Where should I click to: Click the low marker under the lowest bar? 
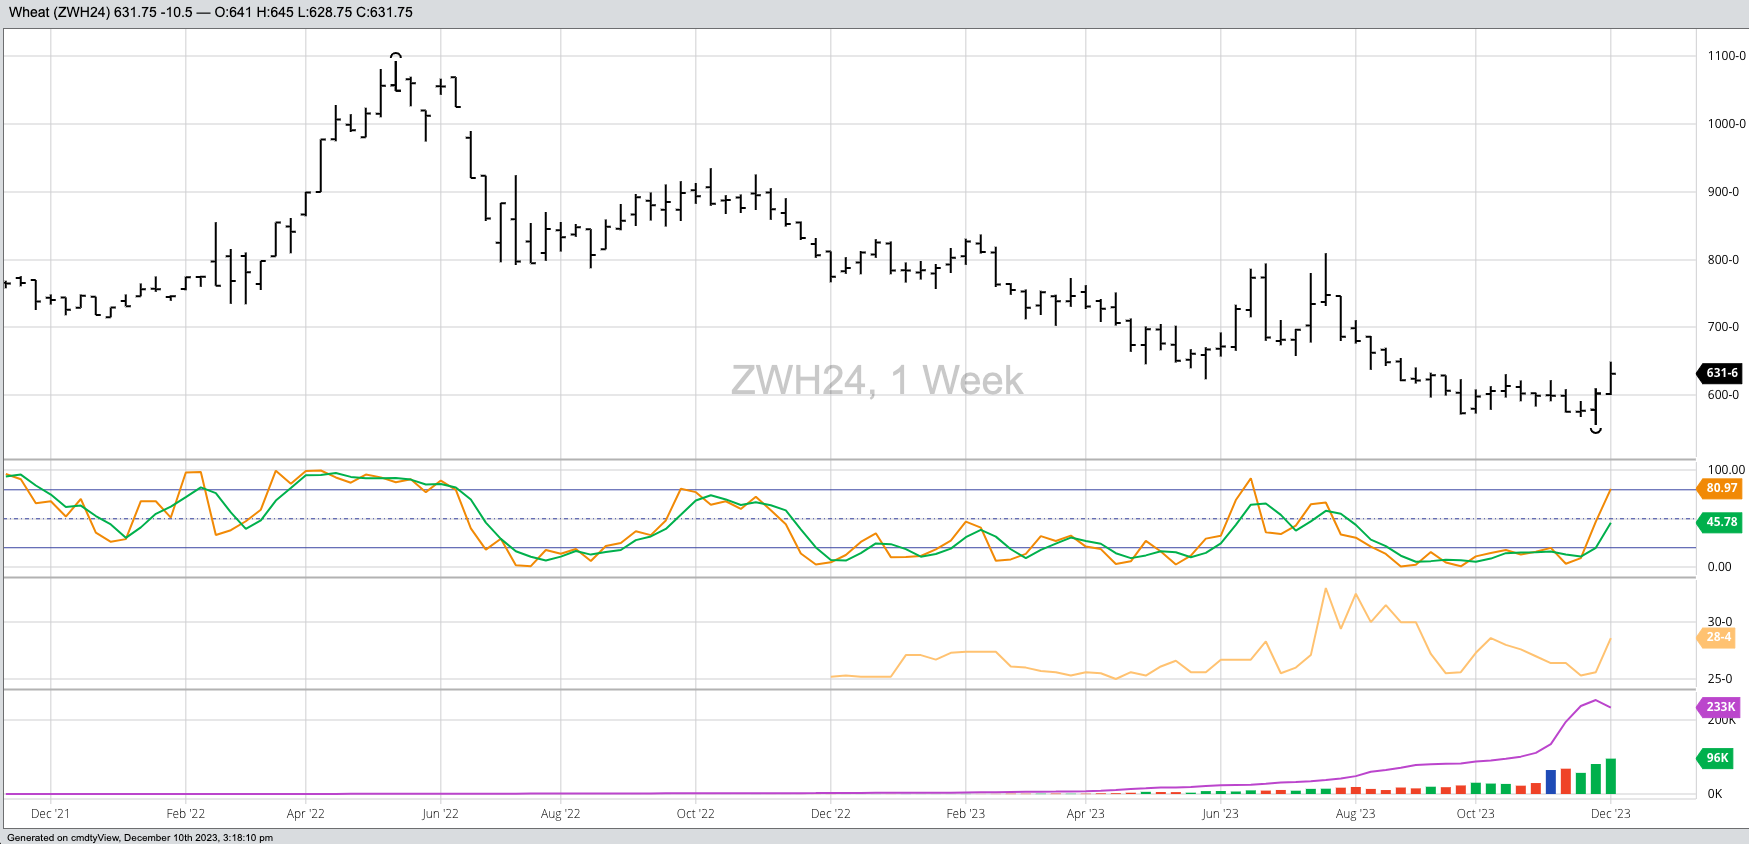[1596, 430]
